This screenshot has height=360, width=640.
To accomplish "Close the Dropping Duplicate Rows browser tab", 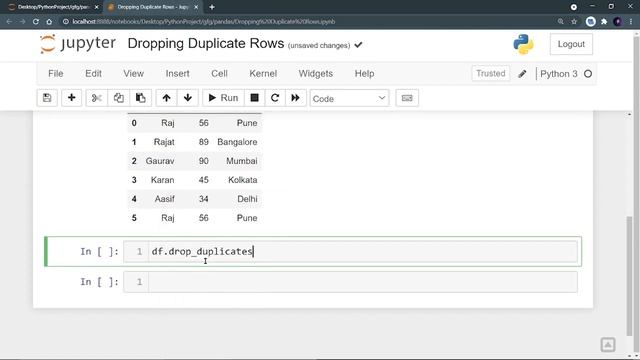I will point(196,7).
